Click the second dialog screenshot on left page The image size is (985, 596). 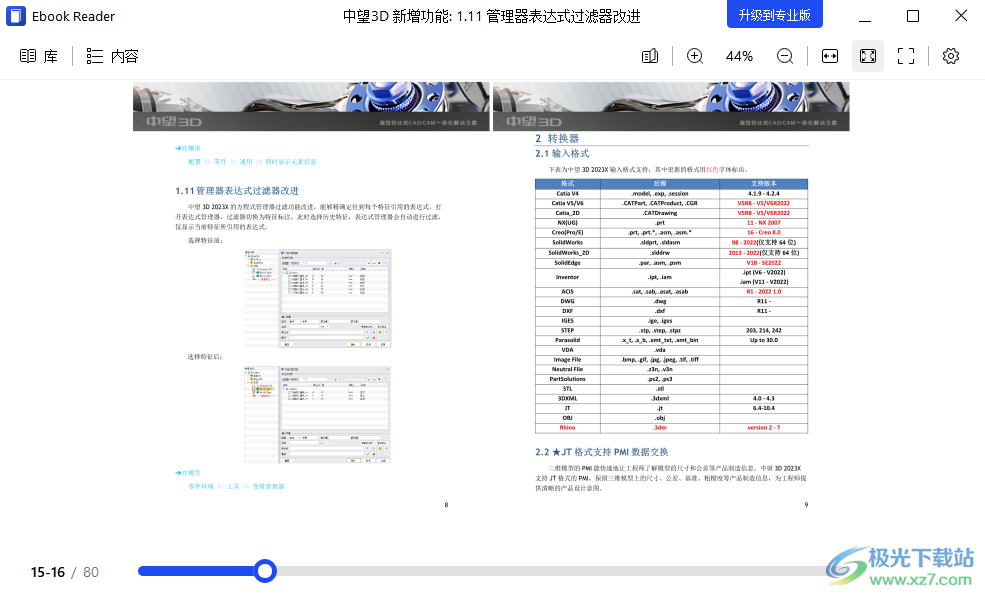[317, 414]
